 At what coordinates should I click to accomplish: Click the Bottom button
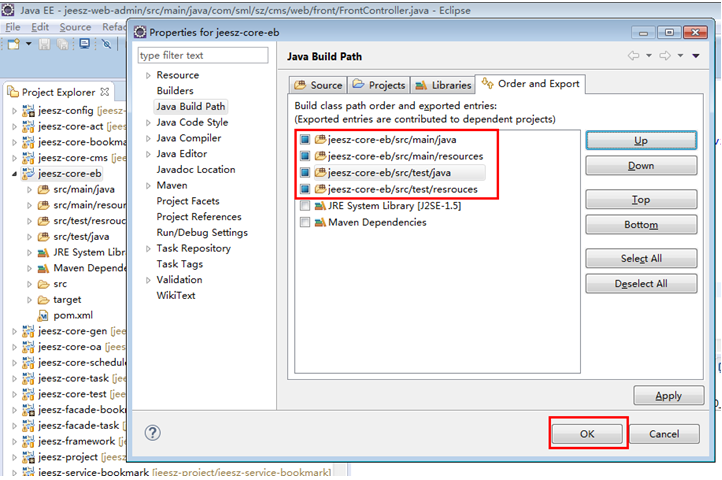pyautogui.click(x=641, y=224)
